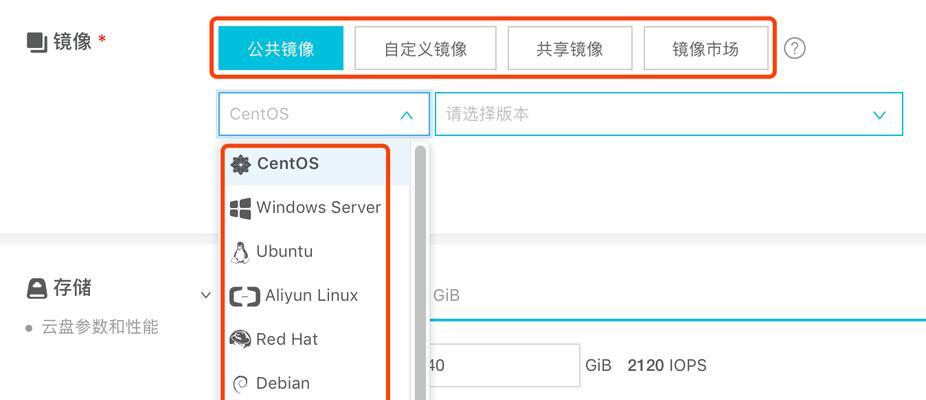Open the 共享镜像 tab
This screenshot has height=400, width=926.
coord(570,48)
